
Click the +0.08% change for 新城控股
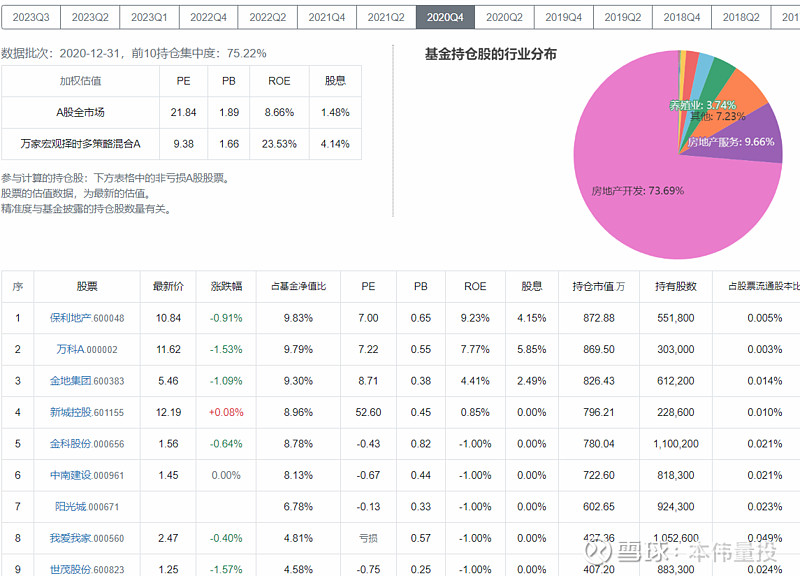click(226, 412)
